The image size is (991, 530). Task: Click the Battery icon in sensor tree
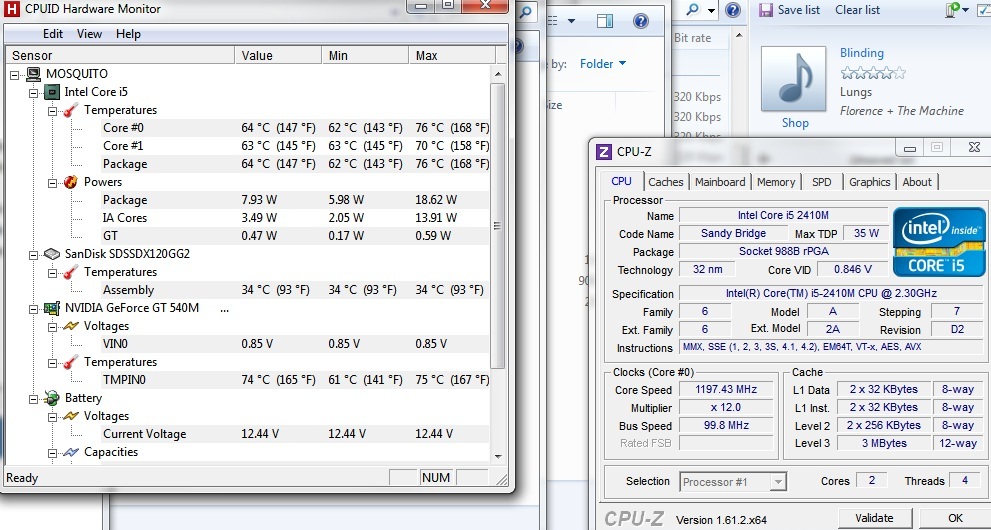[x=51, y=398]
